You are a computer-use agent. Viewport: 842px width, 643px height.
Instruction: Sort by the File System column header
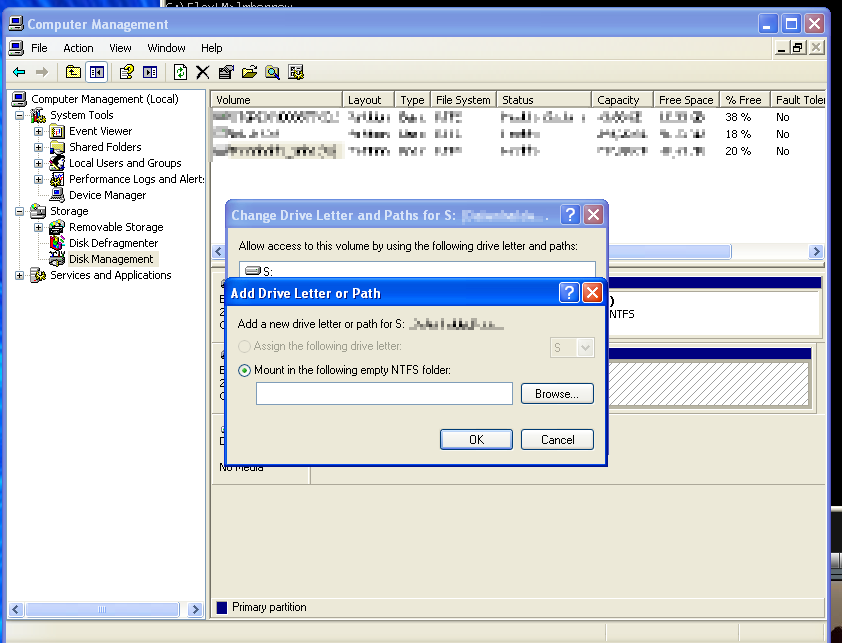(x=463, y=99)
